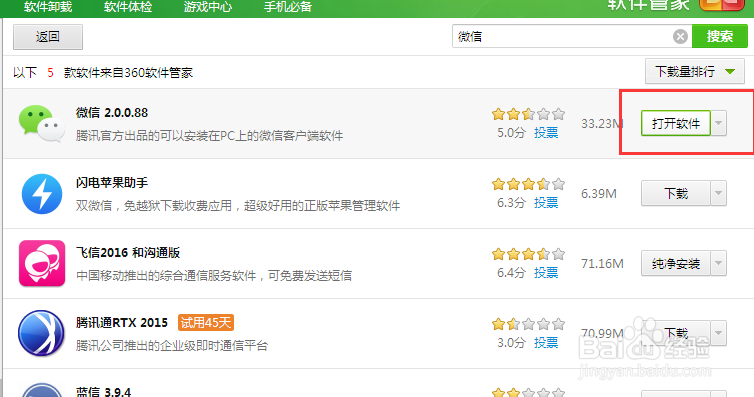Screen dimensions: 754x397
Task: Click the orange 试用45天 badge
Action: click(x=206, y=323)
